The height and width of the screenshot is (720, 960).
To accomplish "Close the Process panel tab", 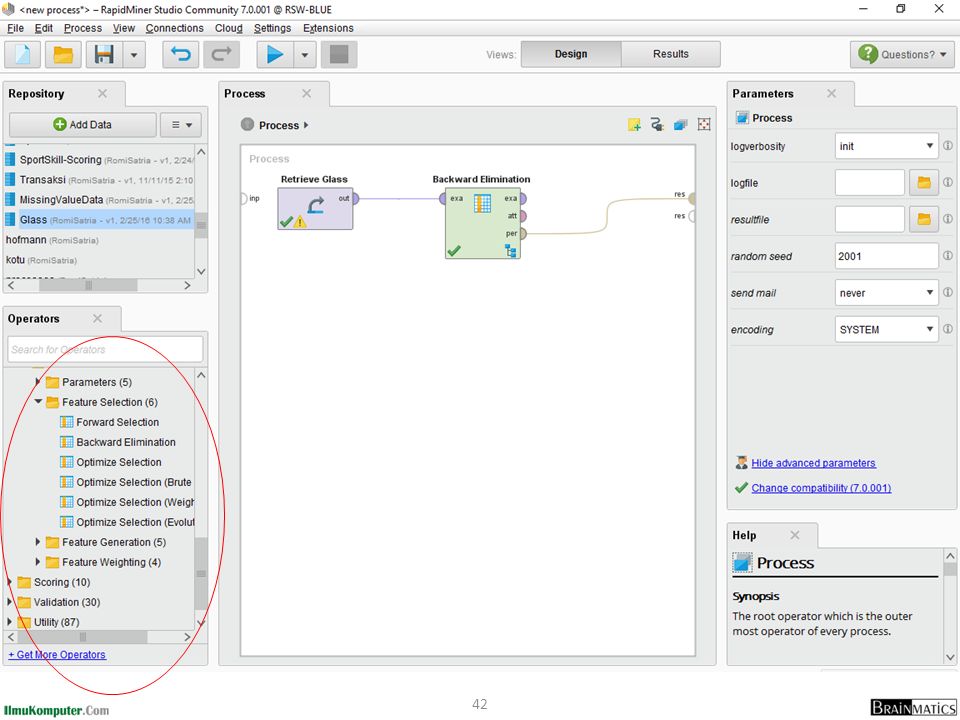I will 307,94.
